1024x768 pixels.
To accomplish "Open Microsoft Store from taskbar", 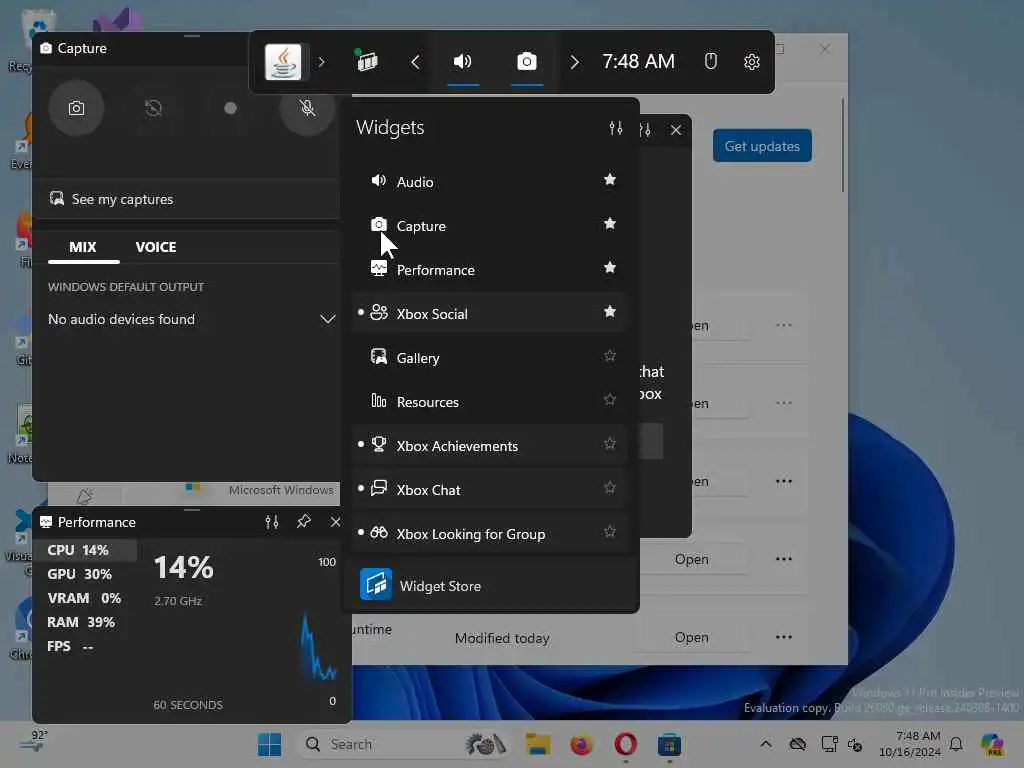I will [669, 744].
